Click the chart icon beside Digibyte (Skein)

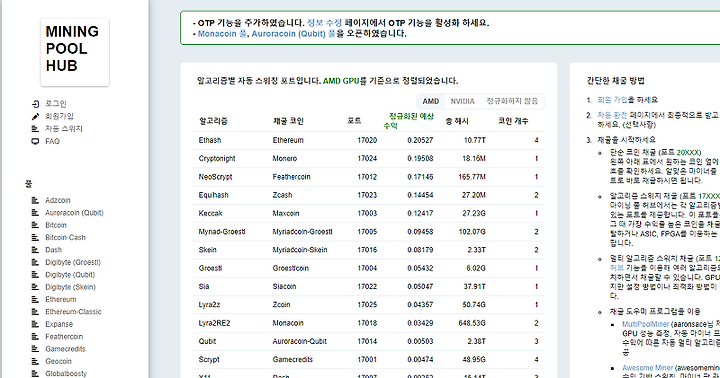coord(35,287)
